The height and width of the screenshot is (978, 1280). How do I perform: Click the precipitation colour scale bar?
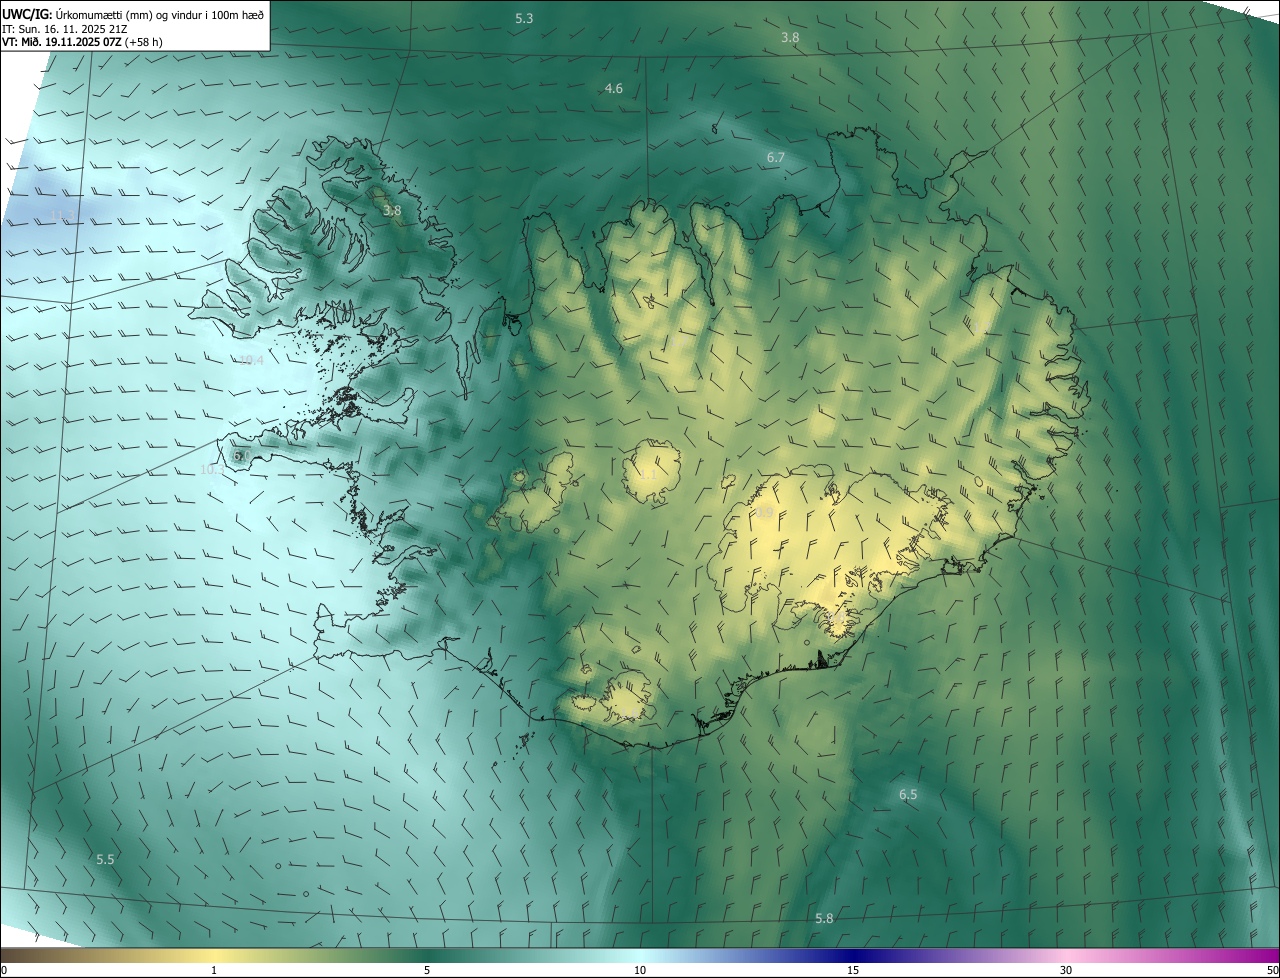pos(640,955)
